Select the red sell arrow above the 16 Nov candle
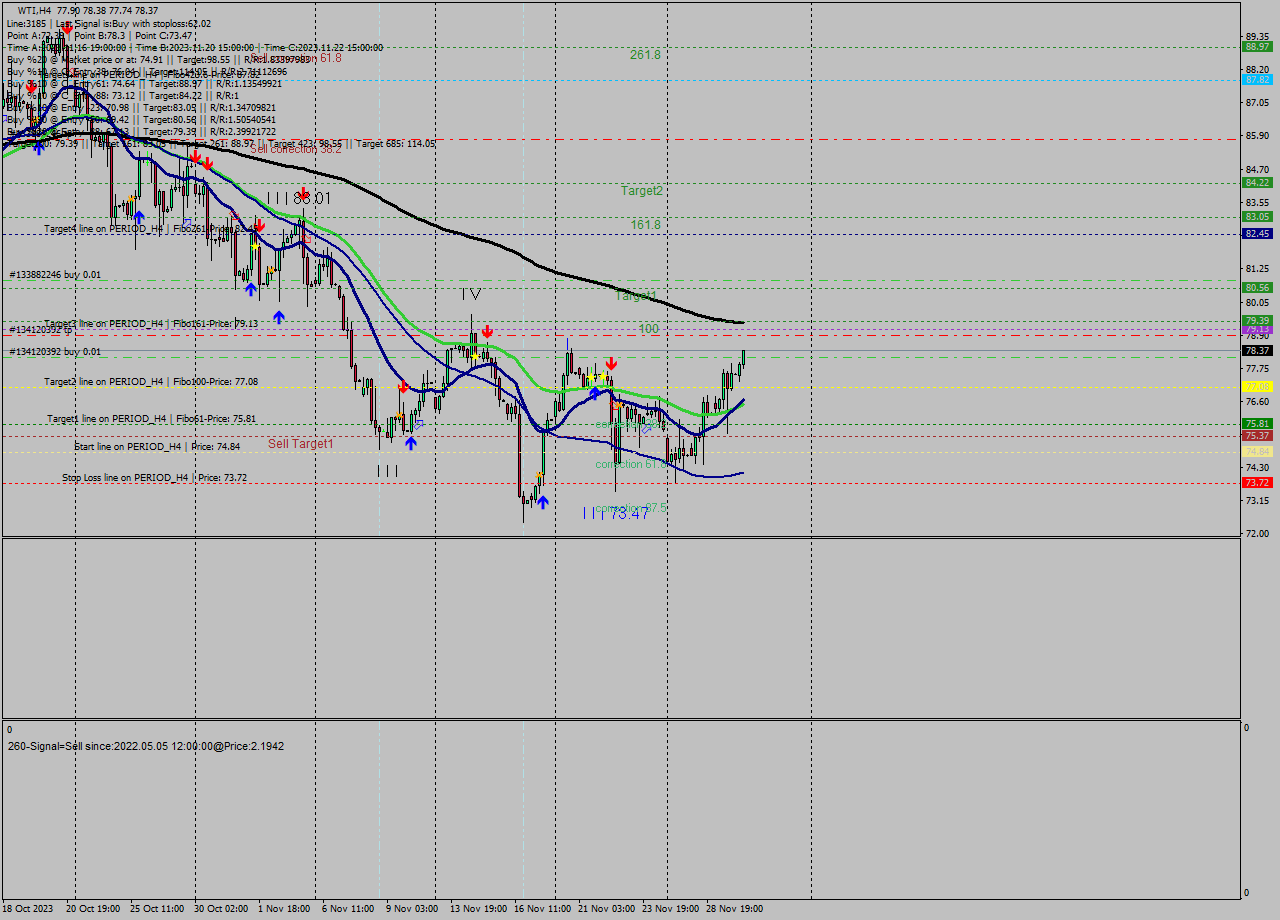The height and width of the screenshot is (920, 1280). [487, 330]
